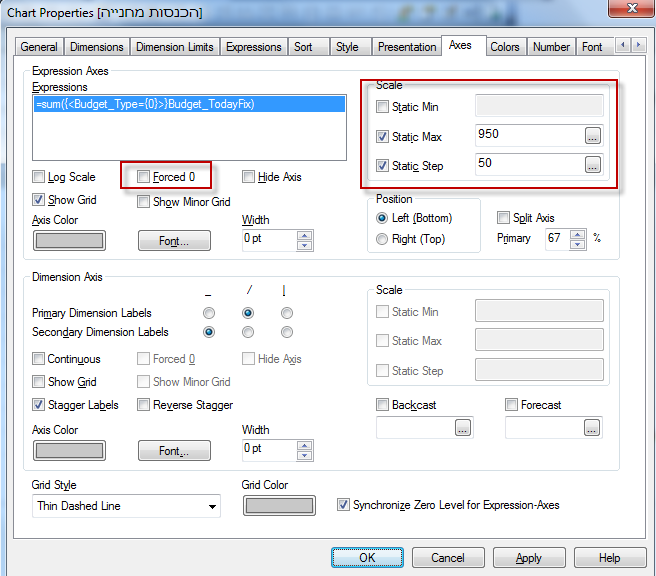Open Colors tab
The height and width of the screenshot is (576, 656).
[505, 47]
